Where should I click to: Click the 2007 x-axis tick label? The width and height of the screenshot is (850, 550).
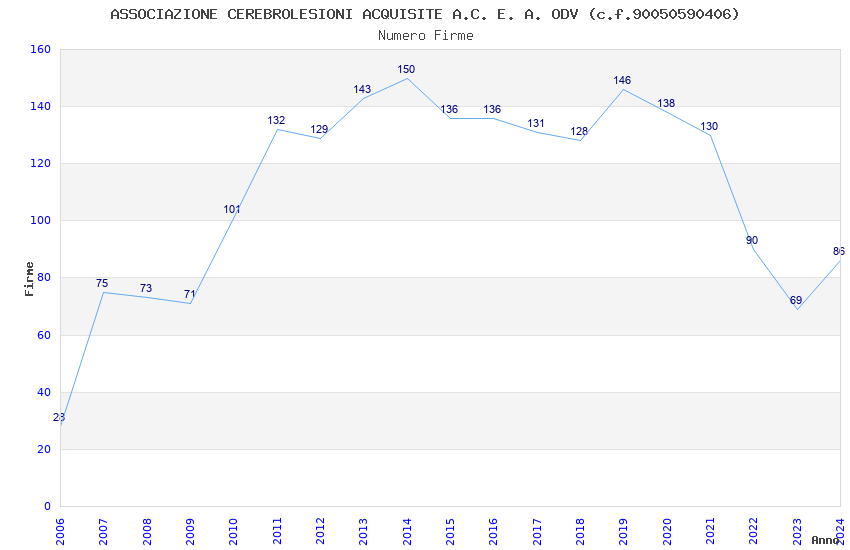point(103,532)
